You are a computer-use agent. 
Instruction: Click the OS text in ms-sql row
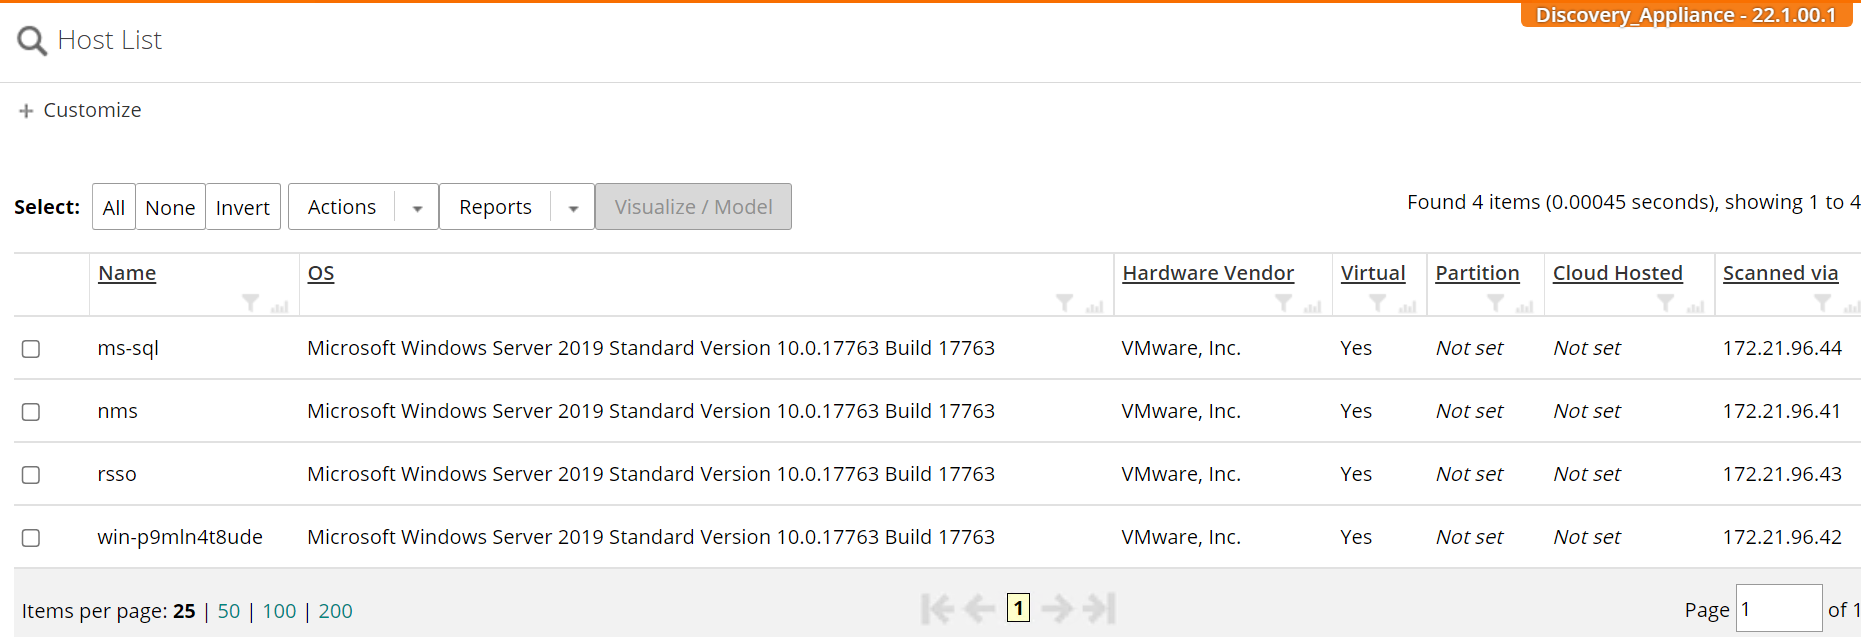tap(651, 348)
